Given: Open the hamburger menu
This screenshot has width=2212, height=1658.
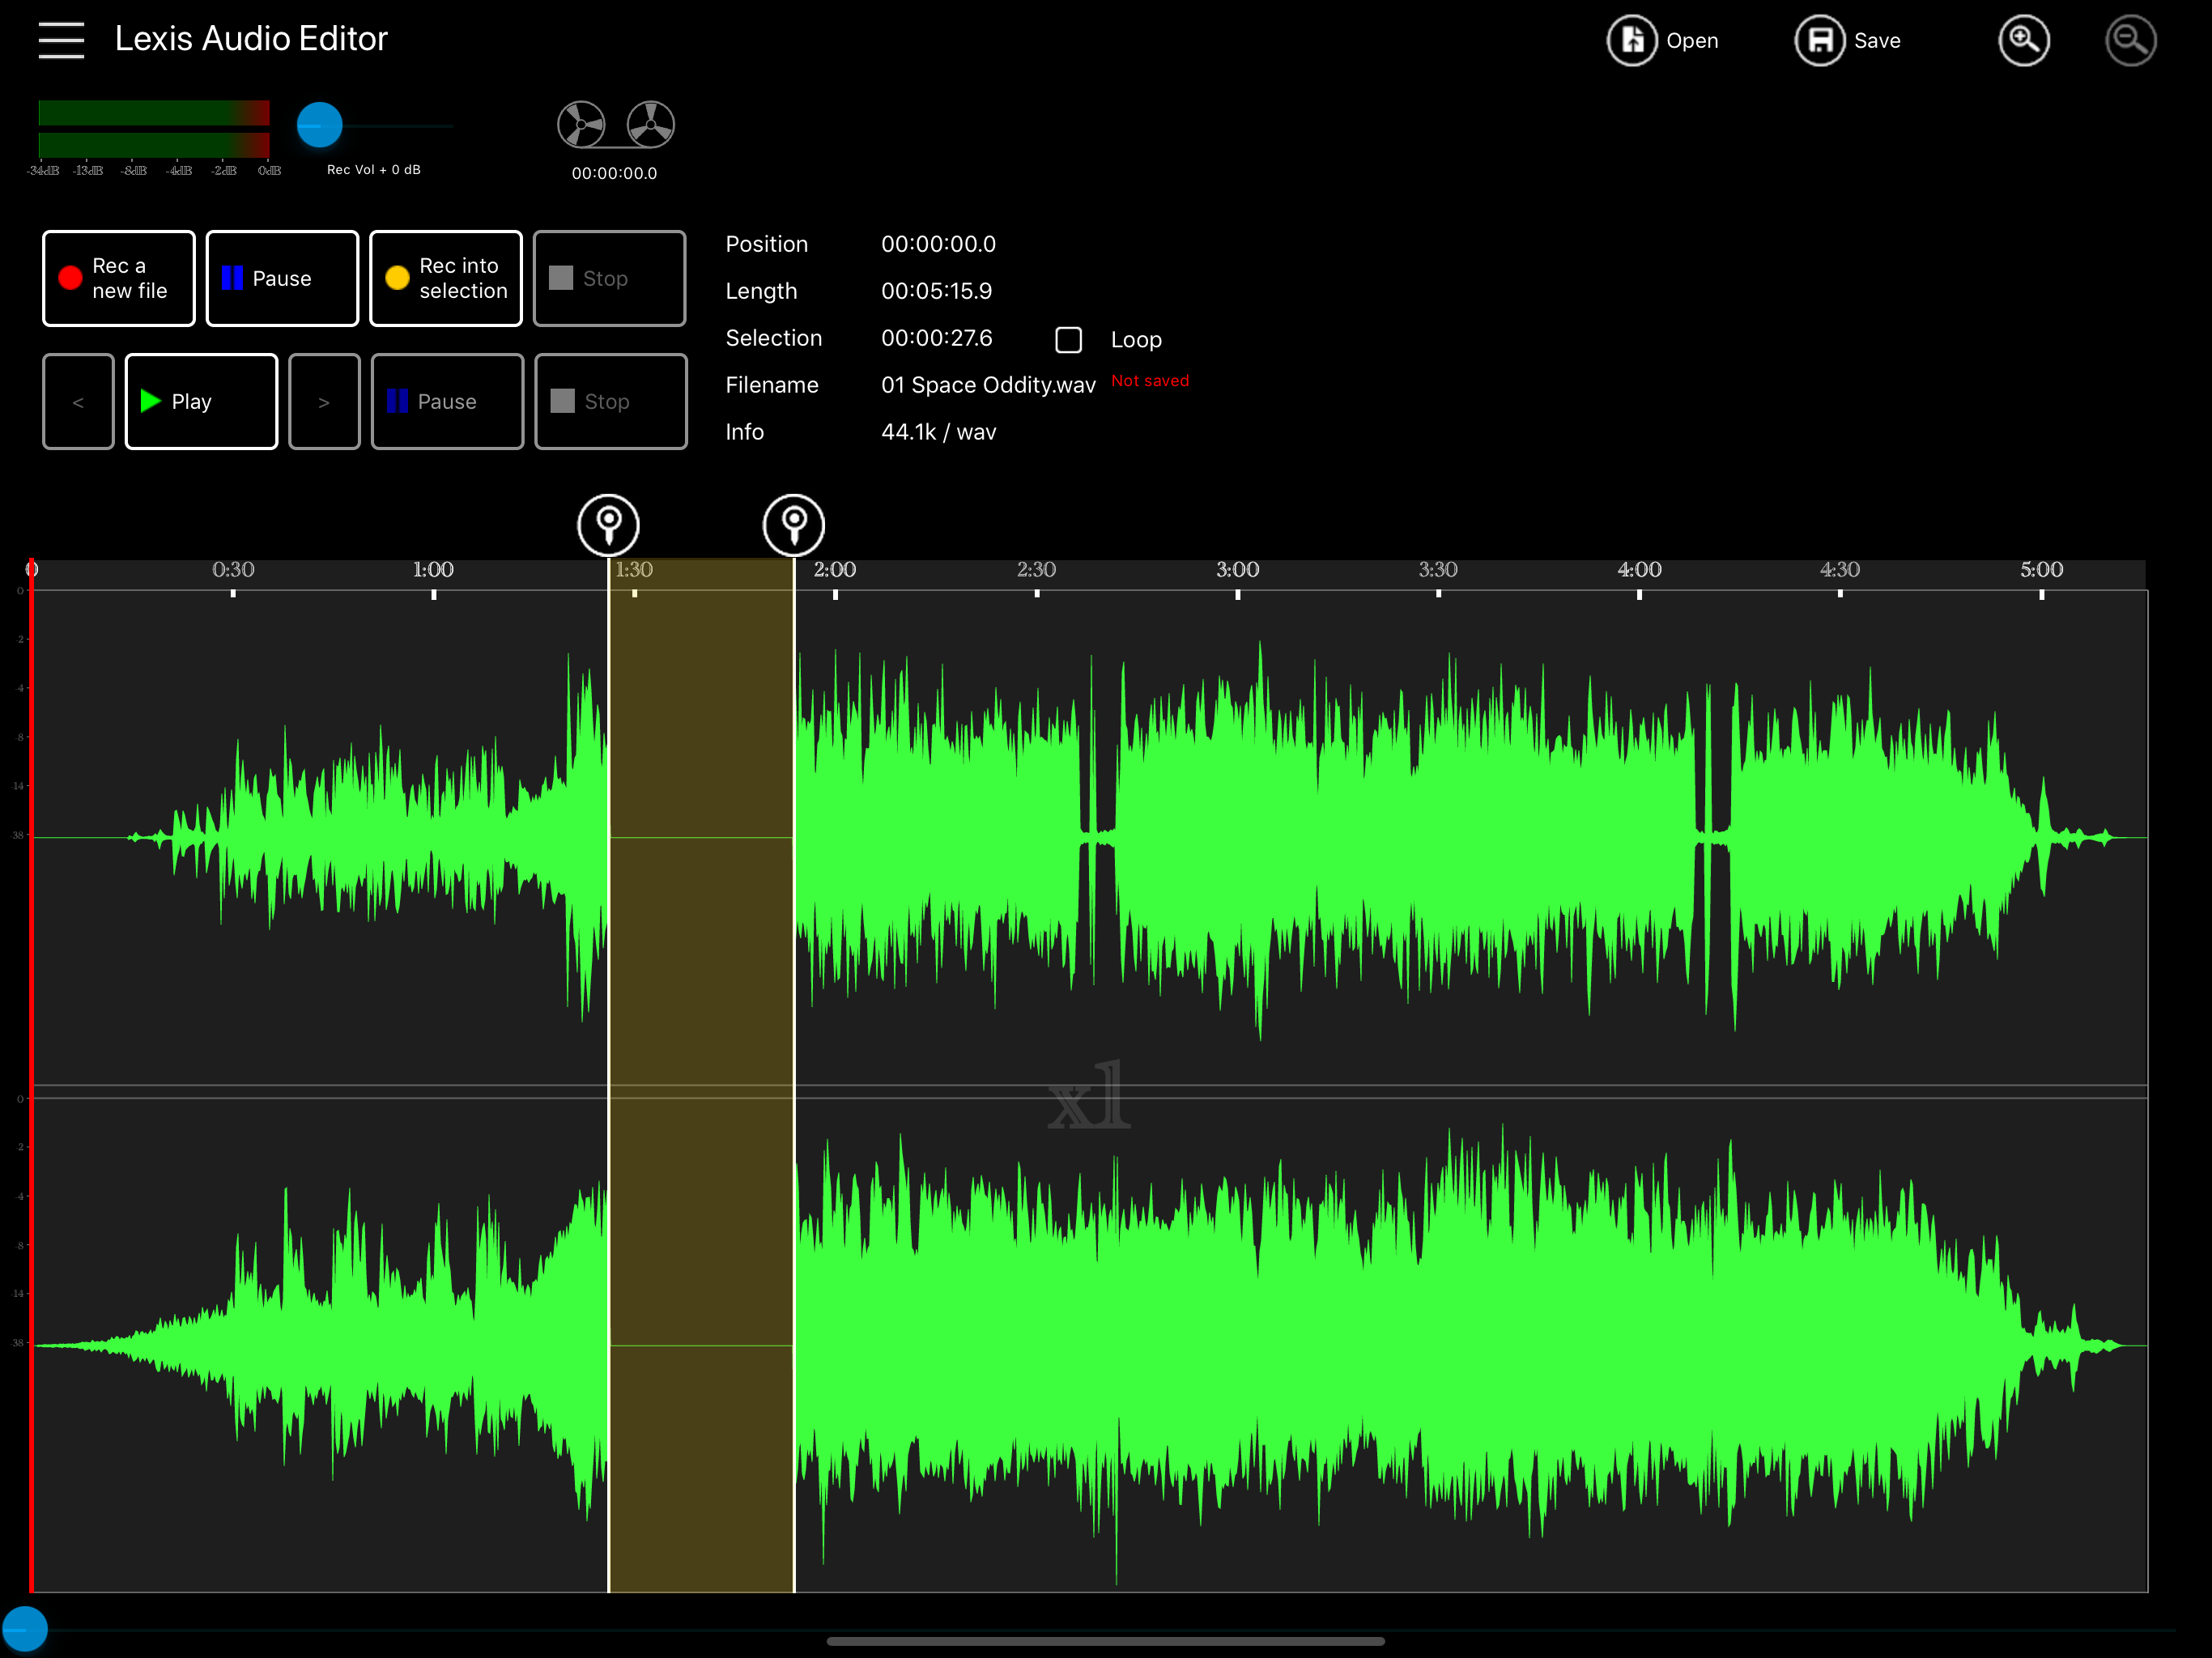Looking at the screenshot, I should (x=61, y=40).
